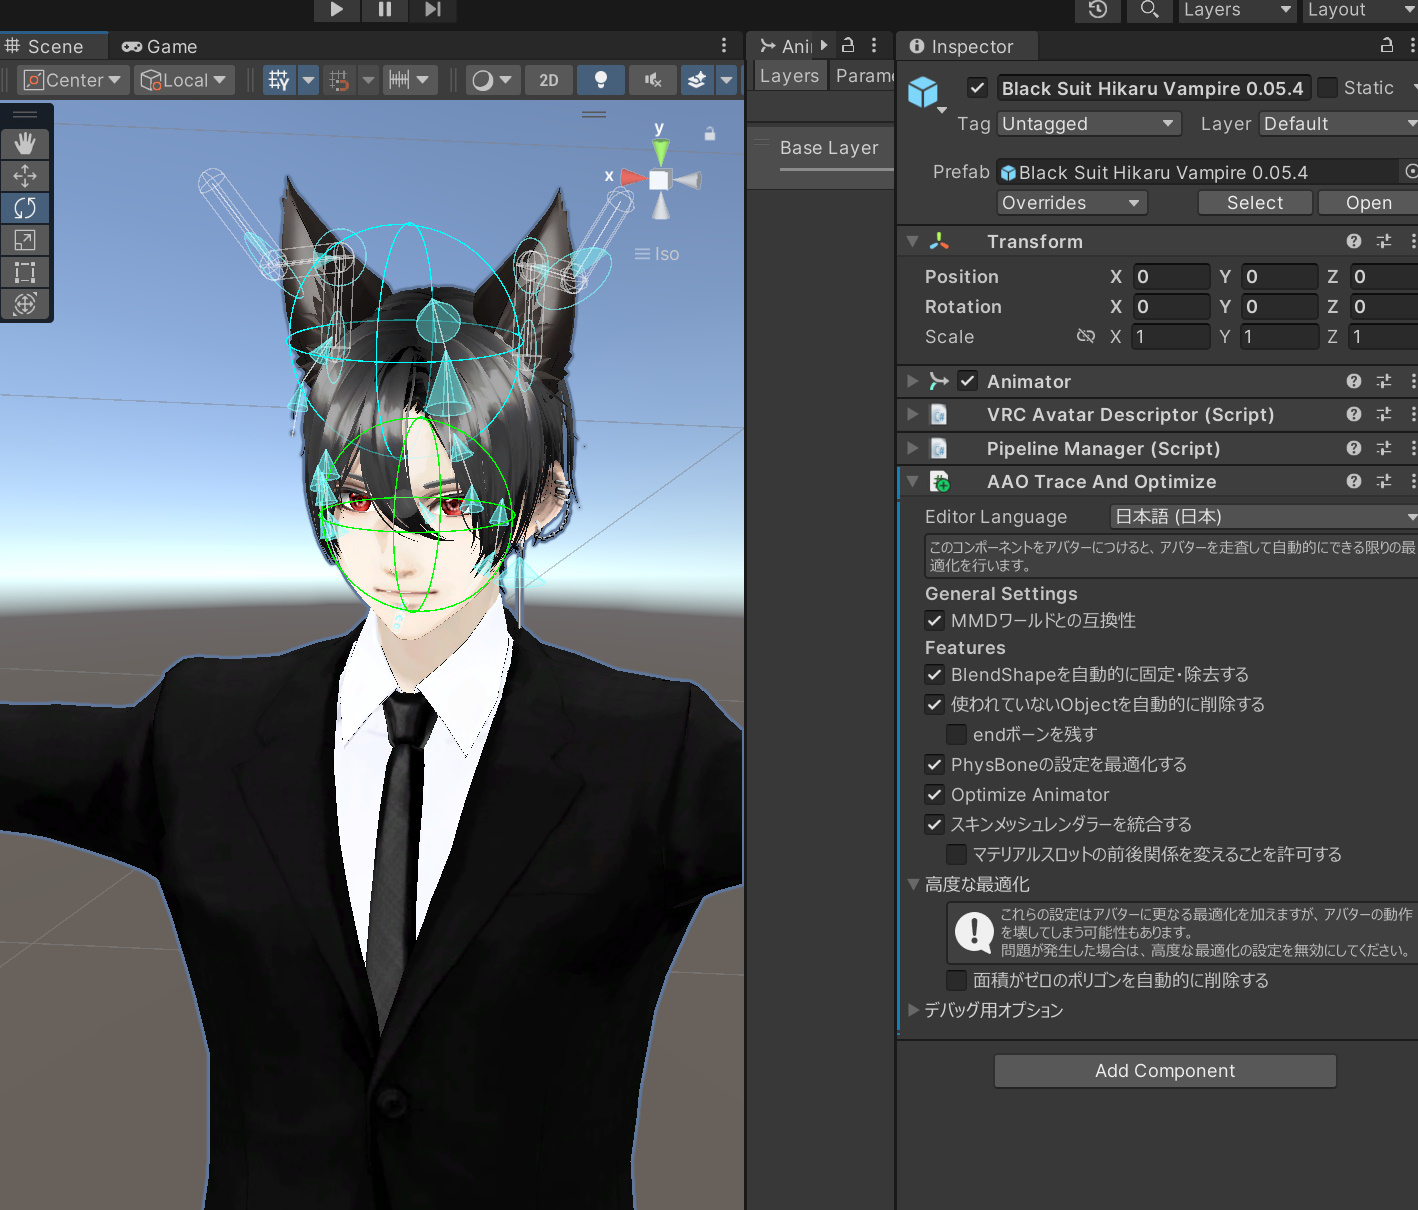Collapse the Transform component
Image resolution: width=1418 pixels, height=1210 pixels.
911,240
